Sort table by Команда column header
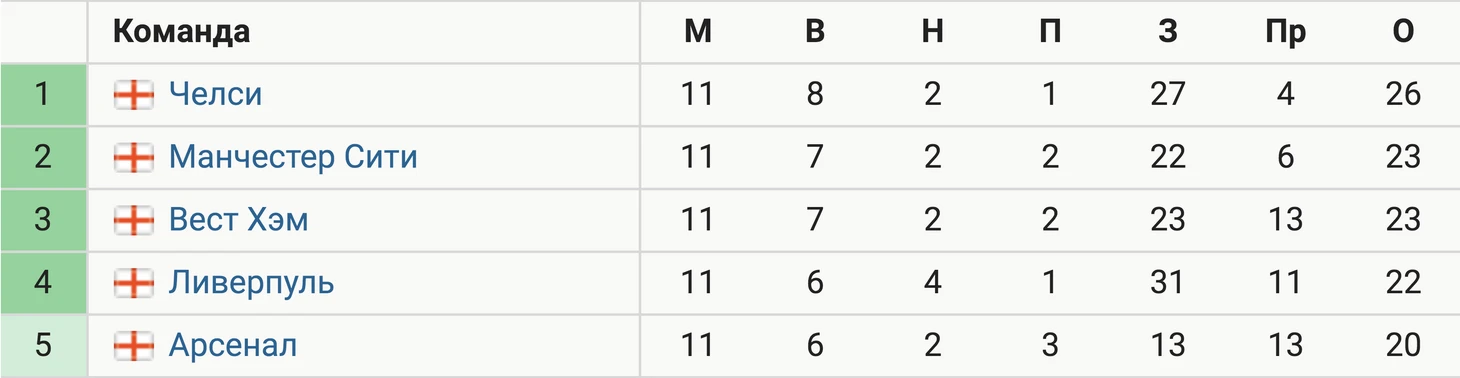Viewport: 1460px width, 378px height. (181, 32)
